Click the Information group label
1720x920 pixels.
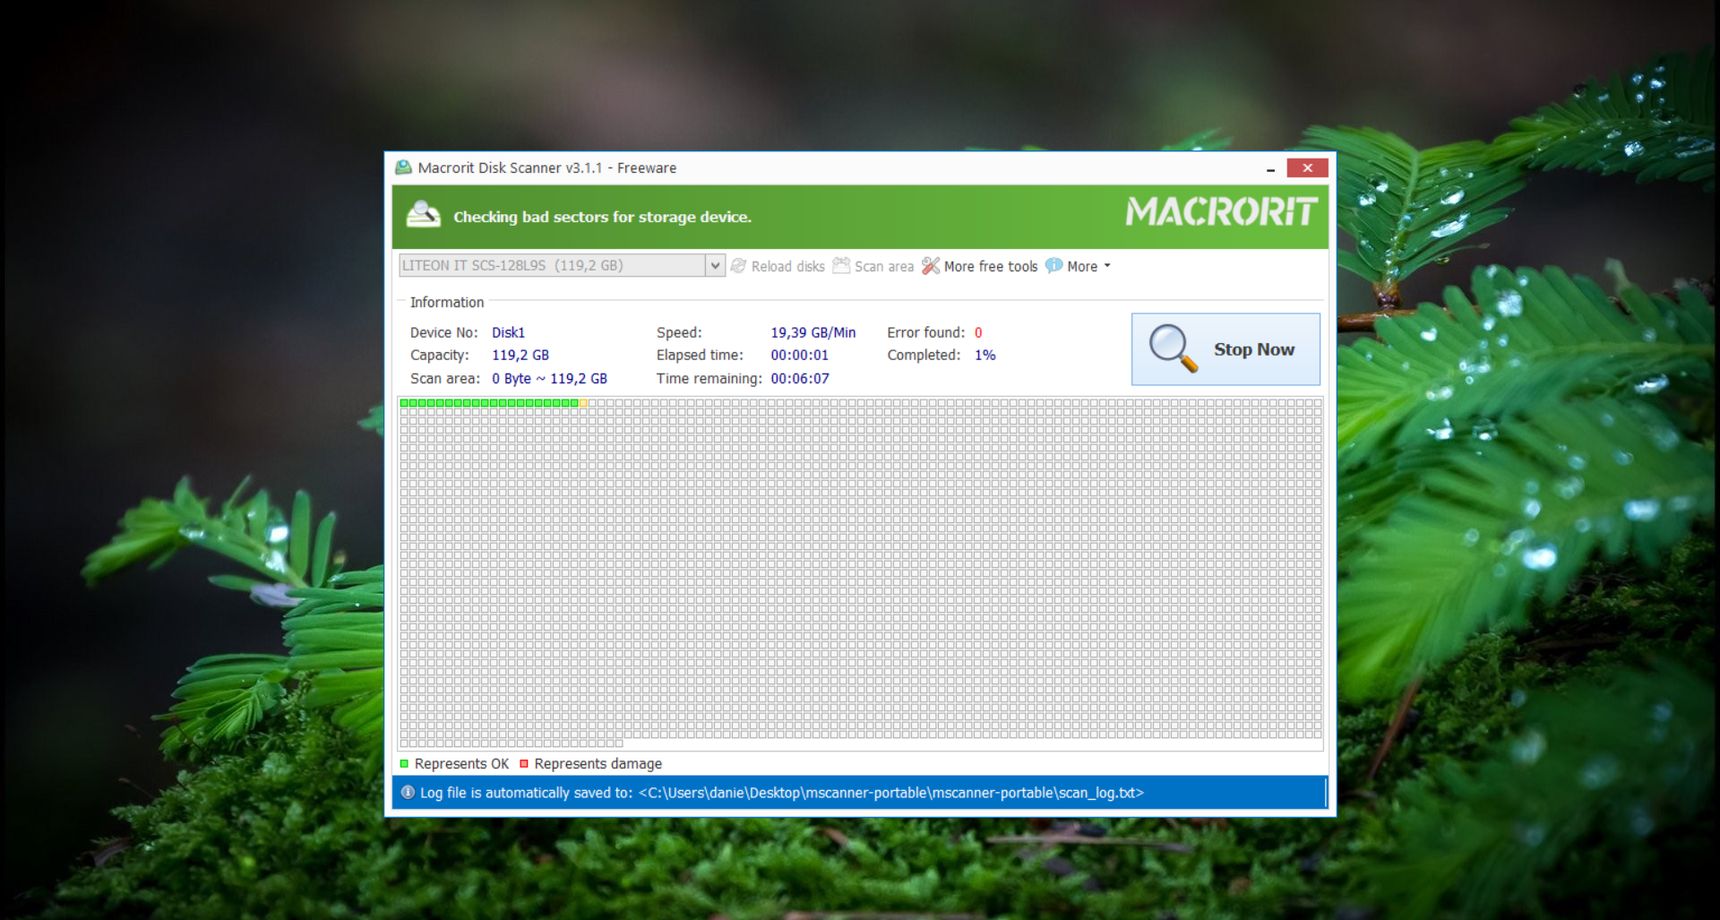click(x=447, y=302)
